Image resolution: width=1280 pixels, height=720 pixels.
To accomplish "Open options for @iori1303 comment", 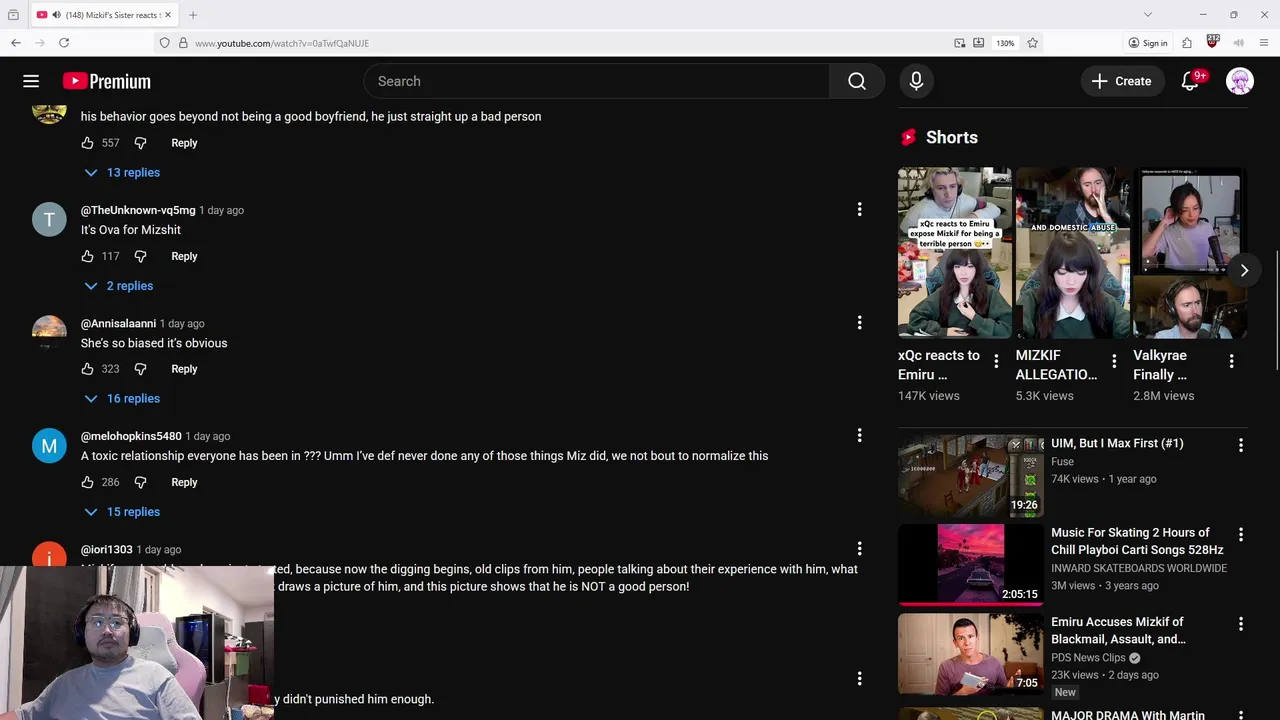I will click(859, 548).
